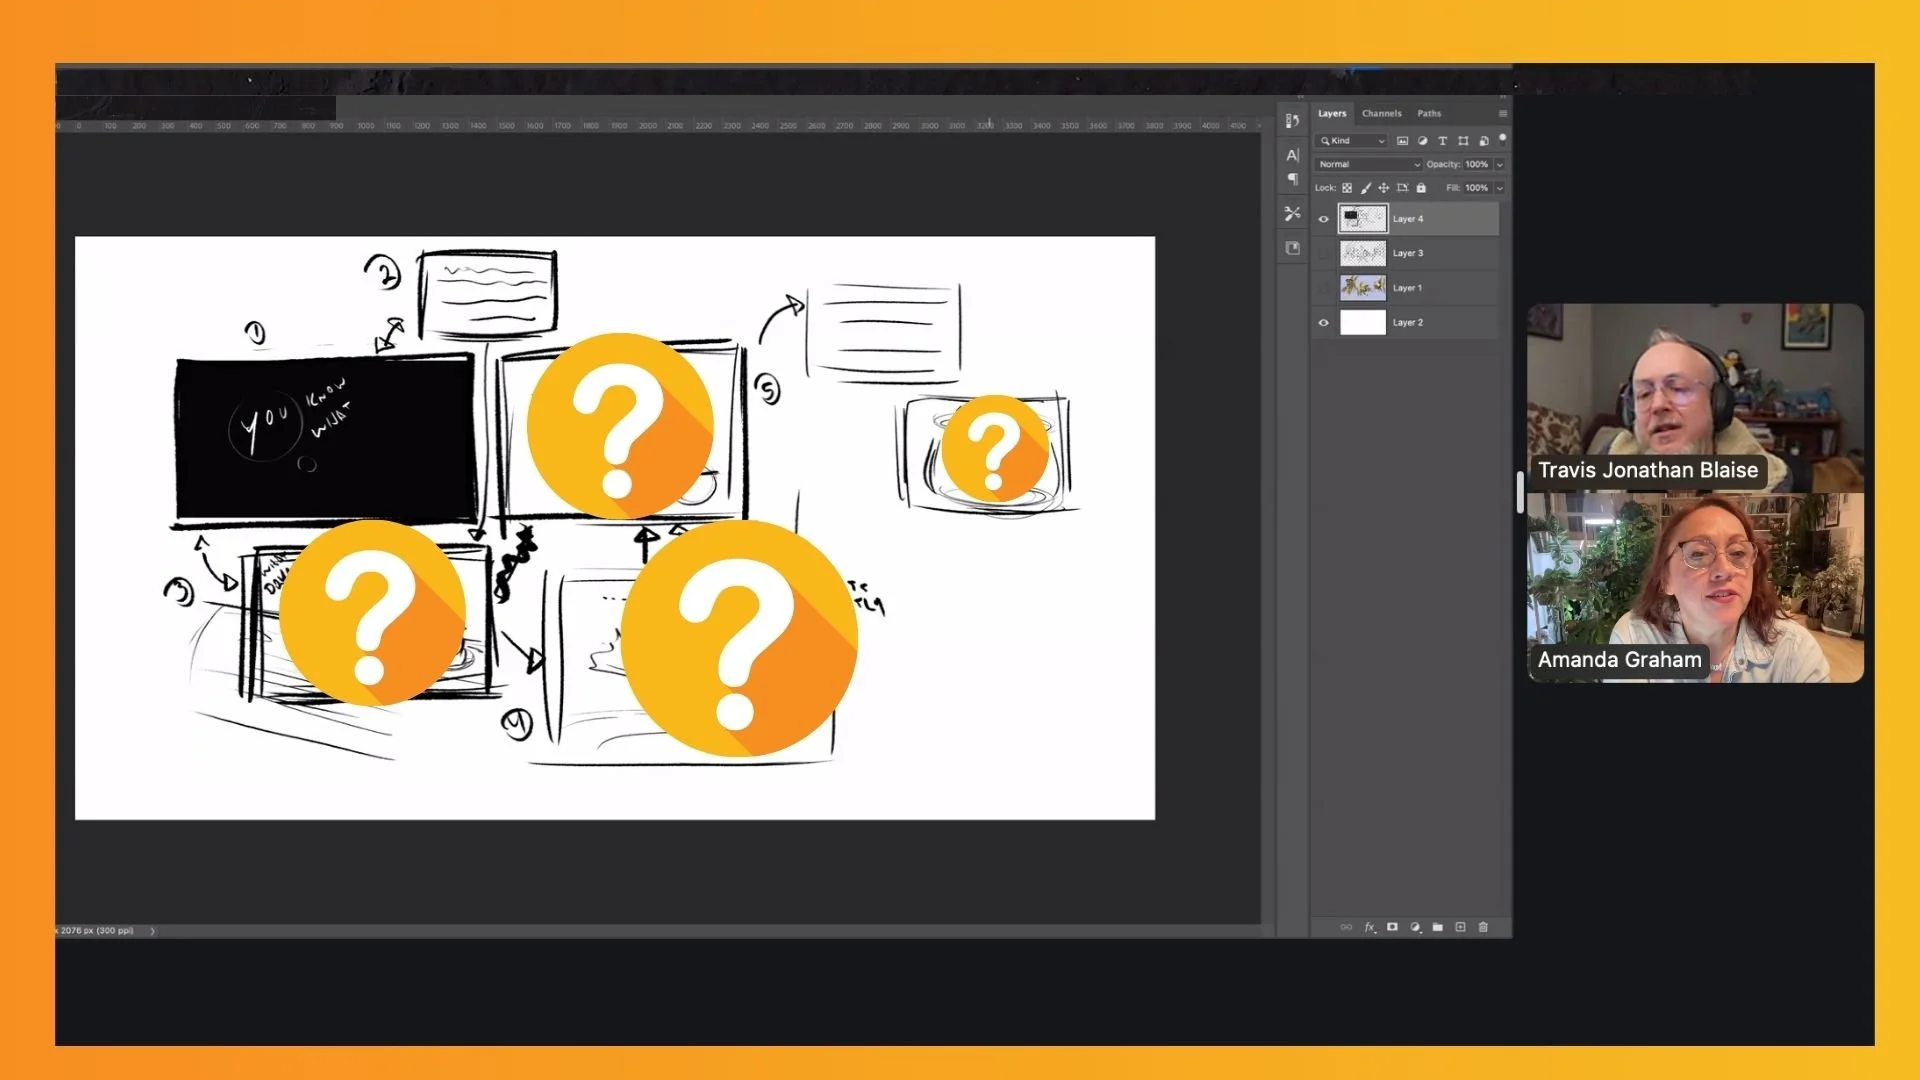This screenshot has width=1920, height=1080.
Task: Open the Layers panel hamburger menu
Action: coord(1502,114)
